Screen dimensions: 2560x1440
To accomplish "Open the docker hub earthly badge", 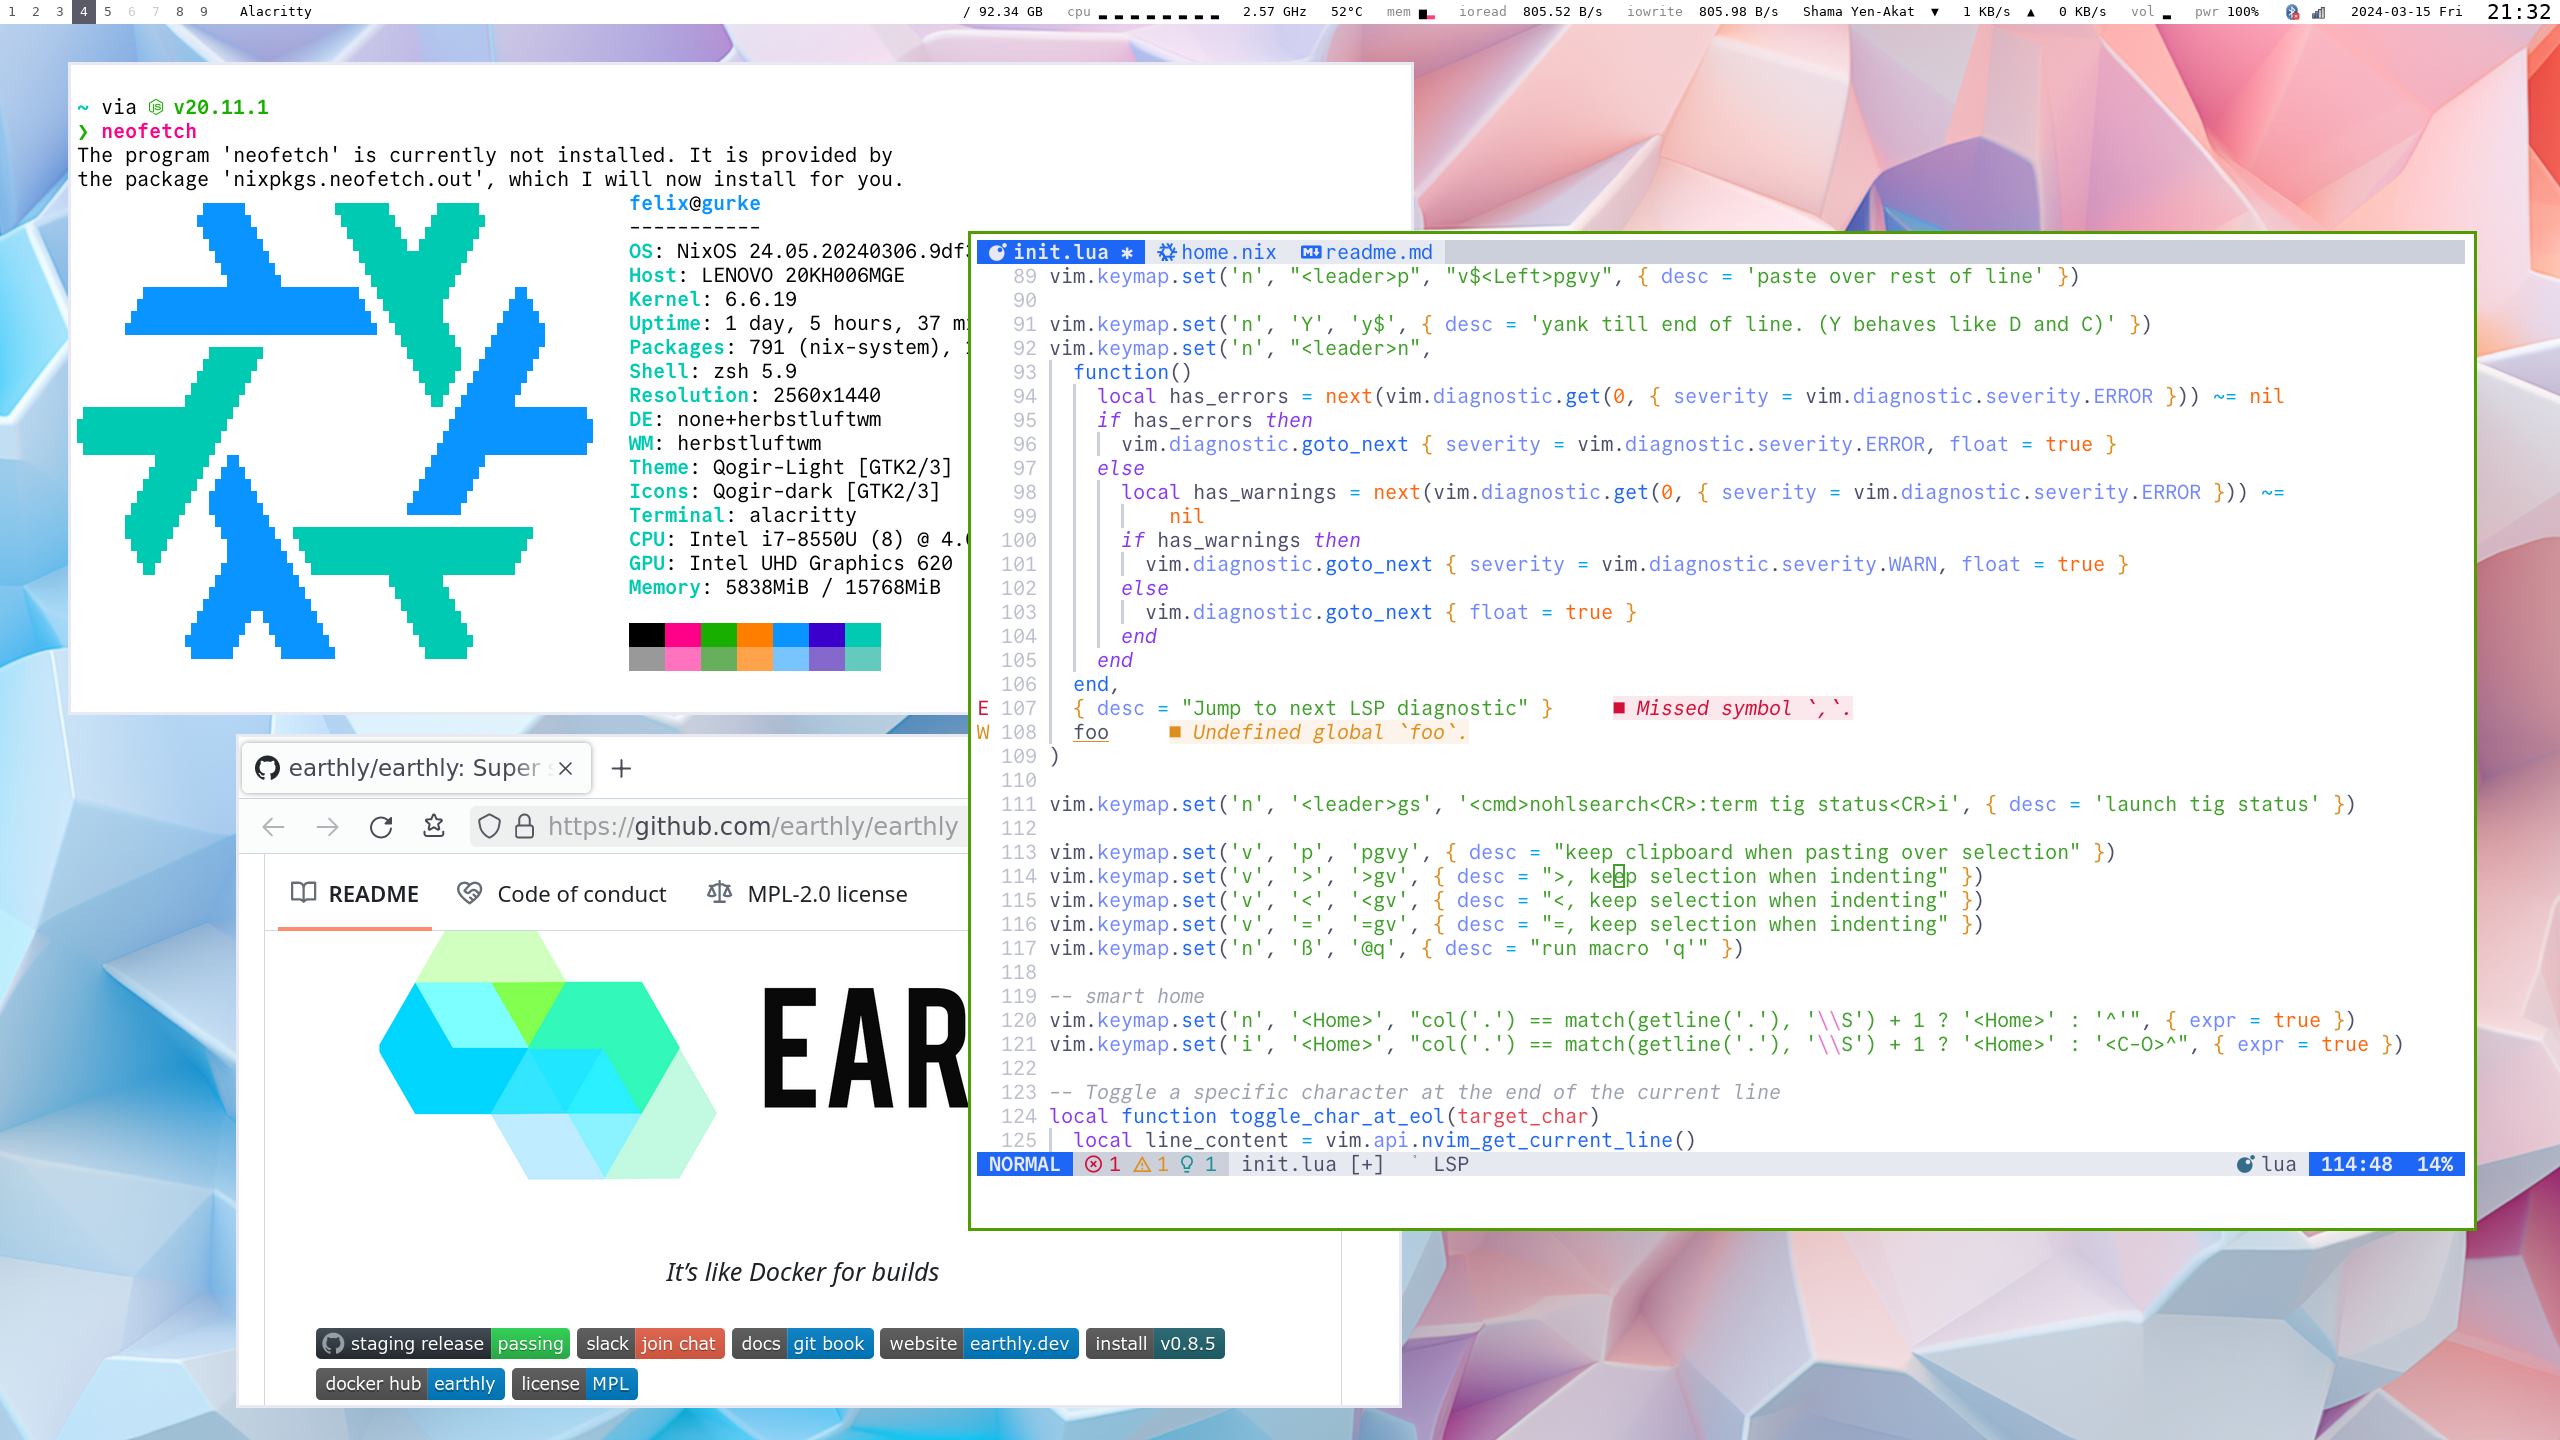I will tap(410, 1383).
